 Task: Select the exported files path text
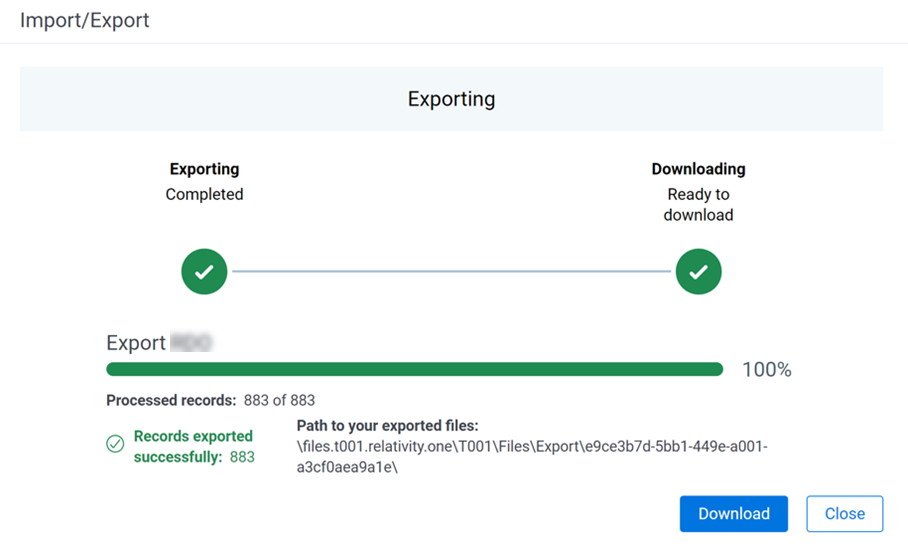[x=532, y=457]
